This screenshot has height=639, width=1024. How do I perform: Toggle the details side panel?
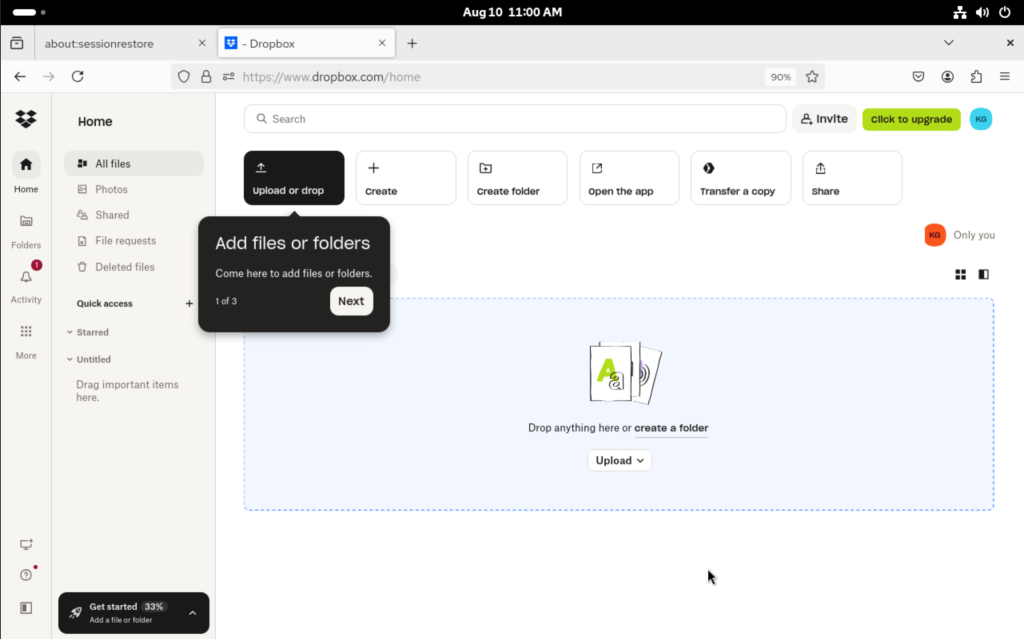[983, 274]
